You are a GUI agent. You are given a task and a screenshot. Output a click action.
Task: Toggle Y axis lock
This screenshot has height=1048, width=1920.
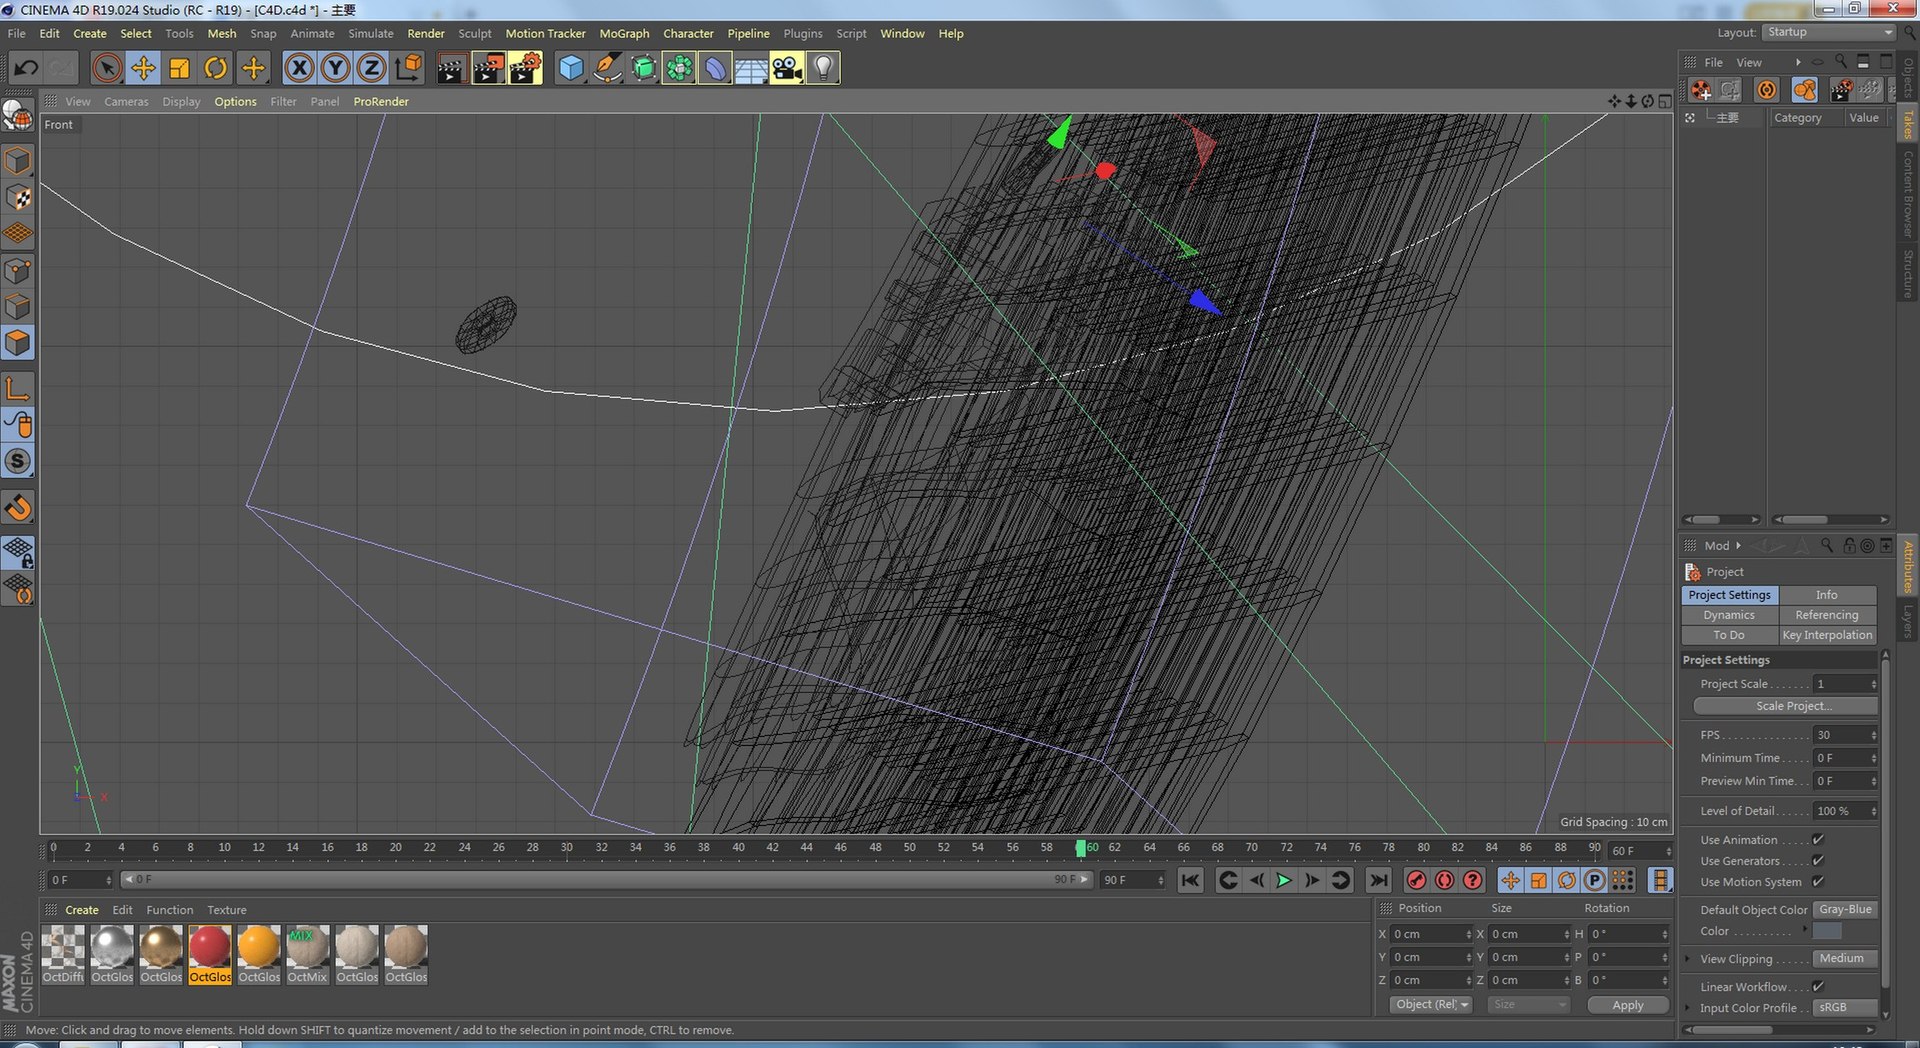pos(335,68)
